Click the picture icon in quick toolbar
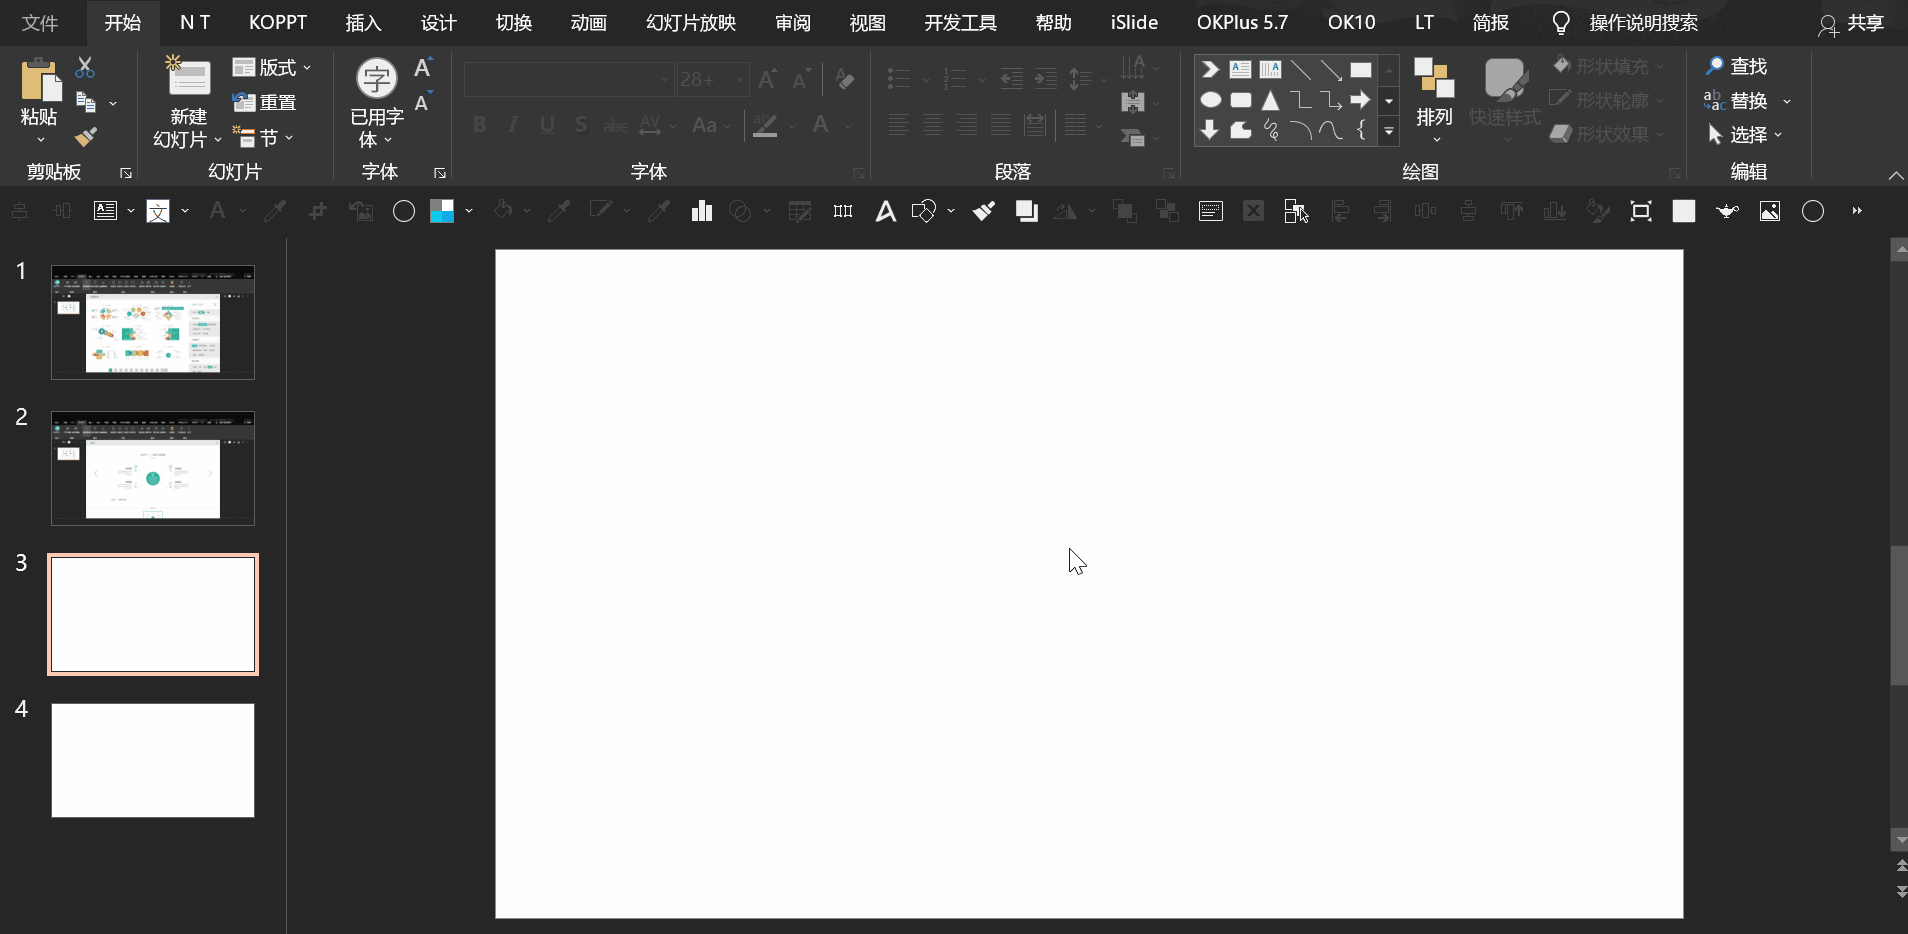The image size is (1908, 934). click(1770, 211)
